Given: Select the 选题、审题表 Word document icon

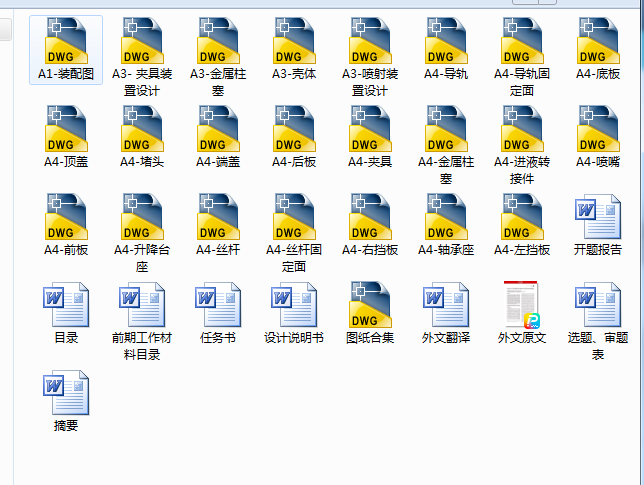Looking at the screenshot, I should click(x=598, y=304).
